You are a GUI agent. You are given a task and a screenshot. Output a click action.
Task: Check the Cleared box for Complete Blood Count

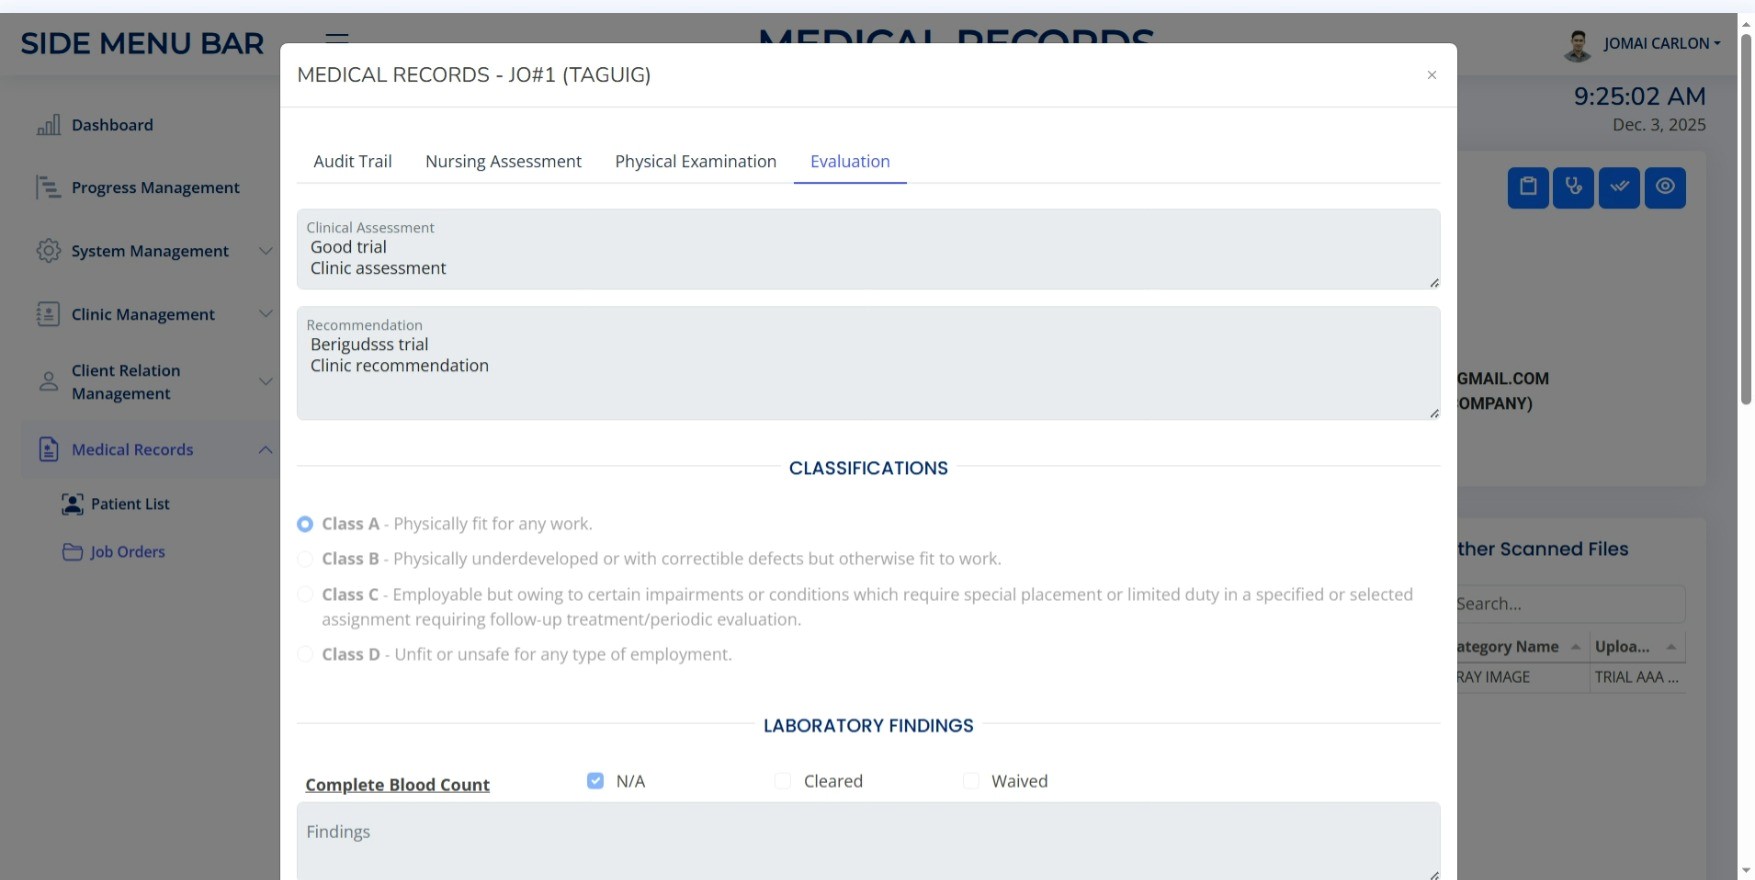(783, 781)
